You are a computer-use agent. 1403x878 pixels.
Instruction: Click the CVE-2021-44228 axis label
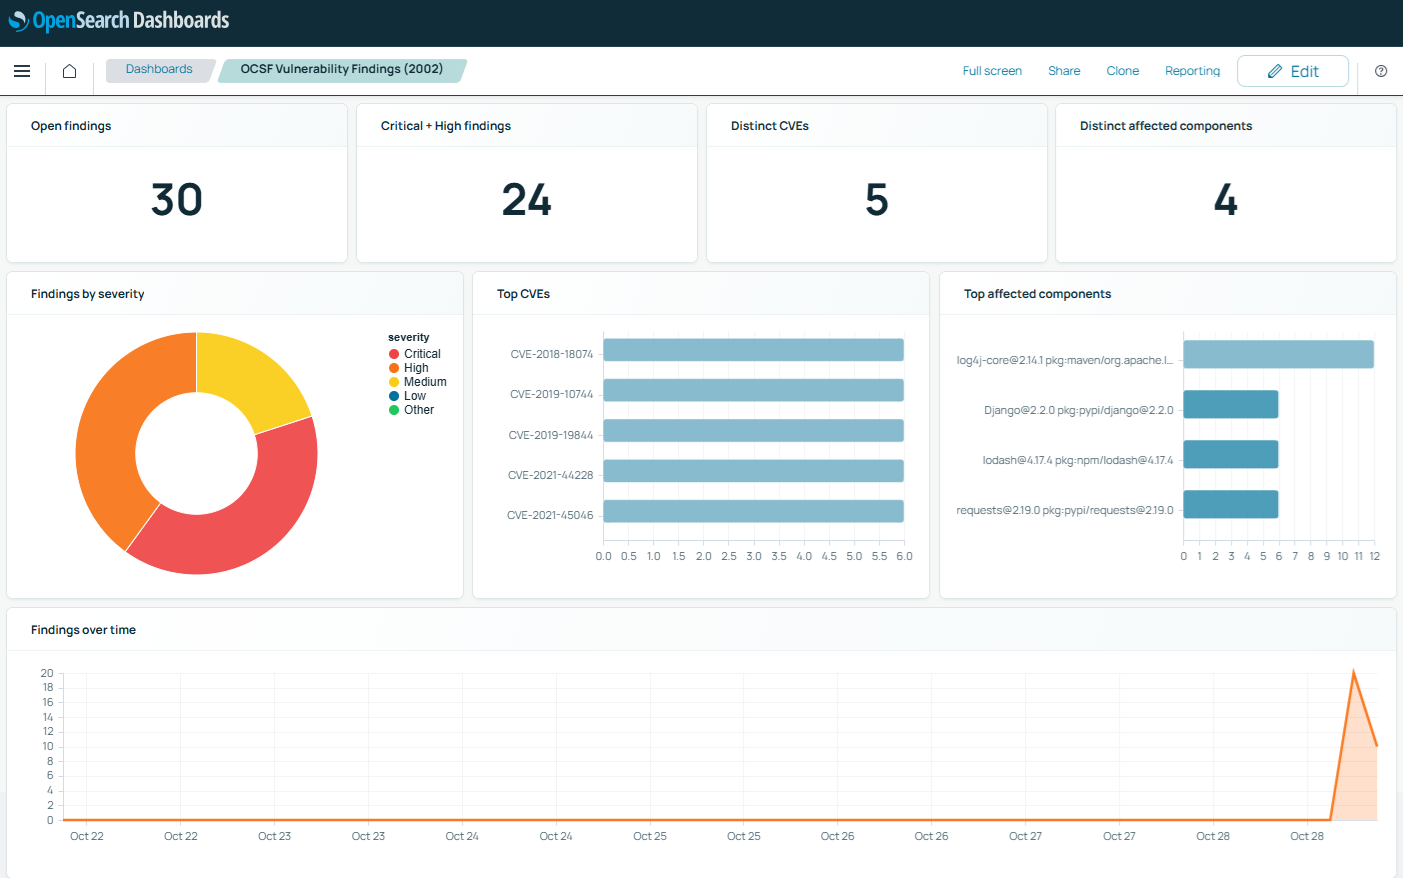pyautogui.click(x=551, y=475)
